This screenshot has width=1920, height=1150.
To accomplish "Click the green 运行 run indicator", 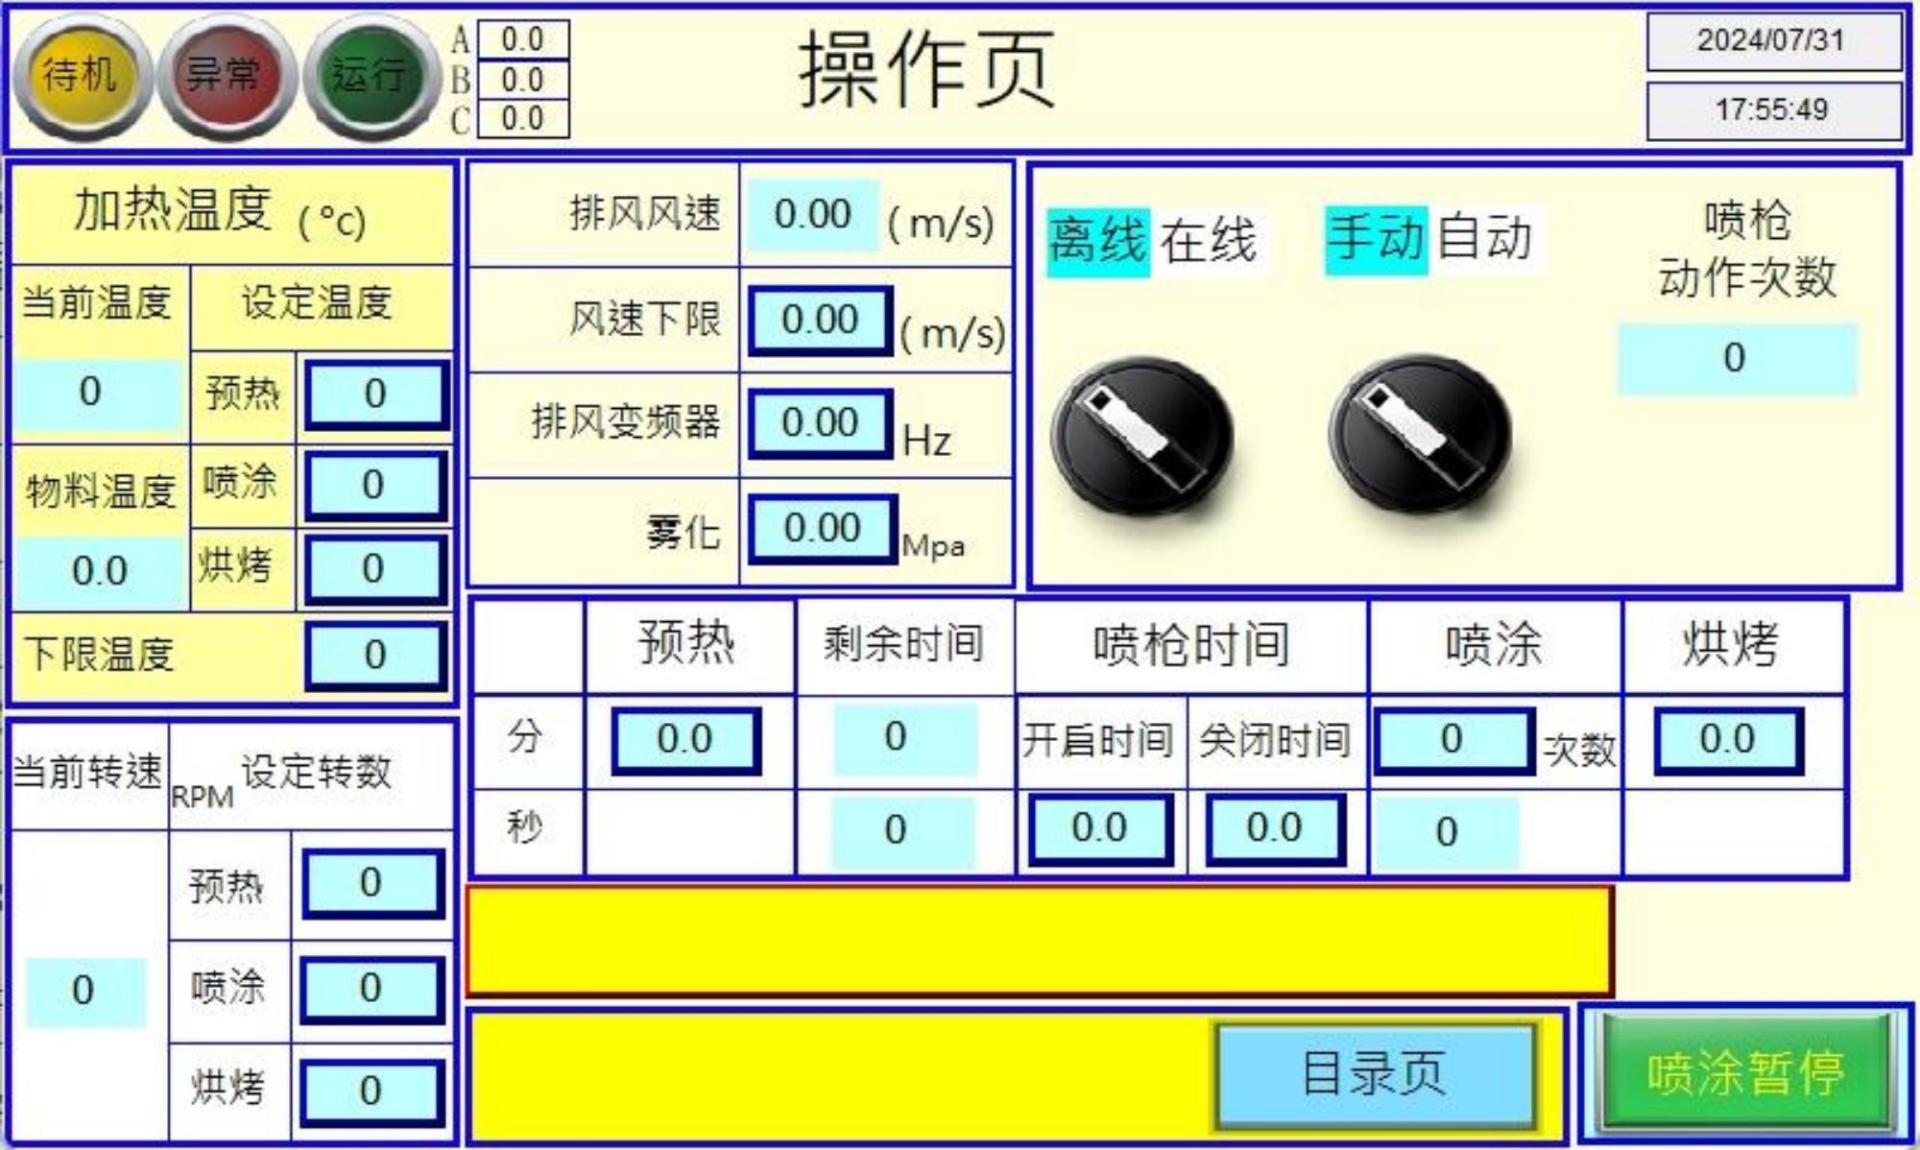I will coord(371,76).
